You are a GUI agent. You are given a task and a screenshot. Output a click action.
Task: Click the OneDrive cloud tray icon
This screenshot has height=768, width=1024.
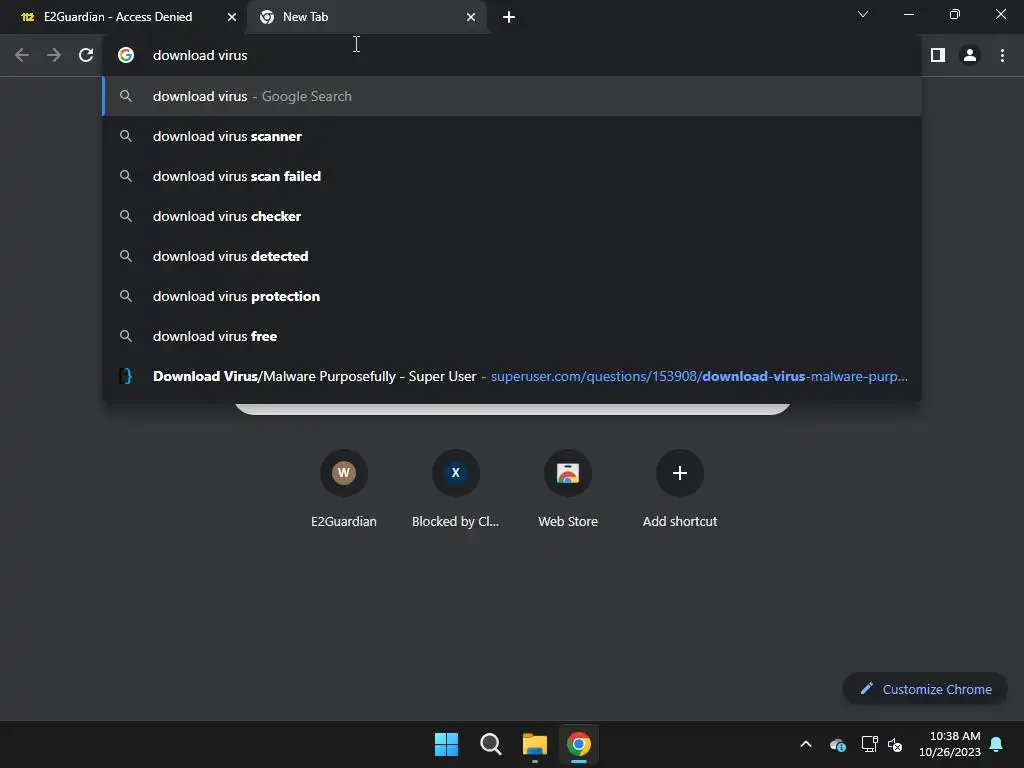click(x=837, y=744)
